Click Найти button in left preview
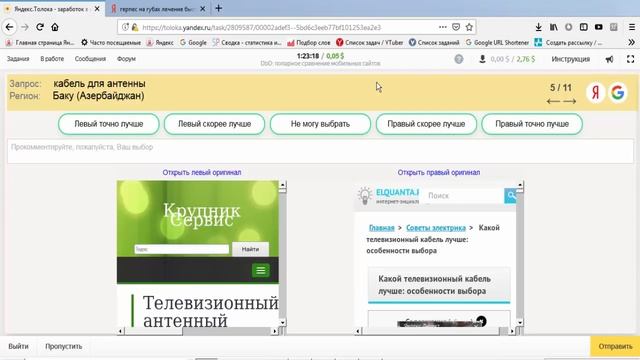Screen dimensions: 640x360 point(250,249)
